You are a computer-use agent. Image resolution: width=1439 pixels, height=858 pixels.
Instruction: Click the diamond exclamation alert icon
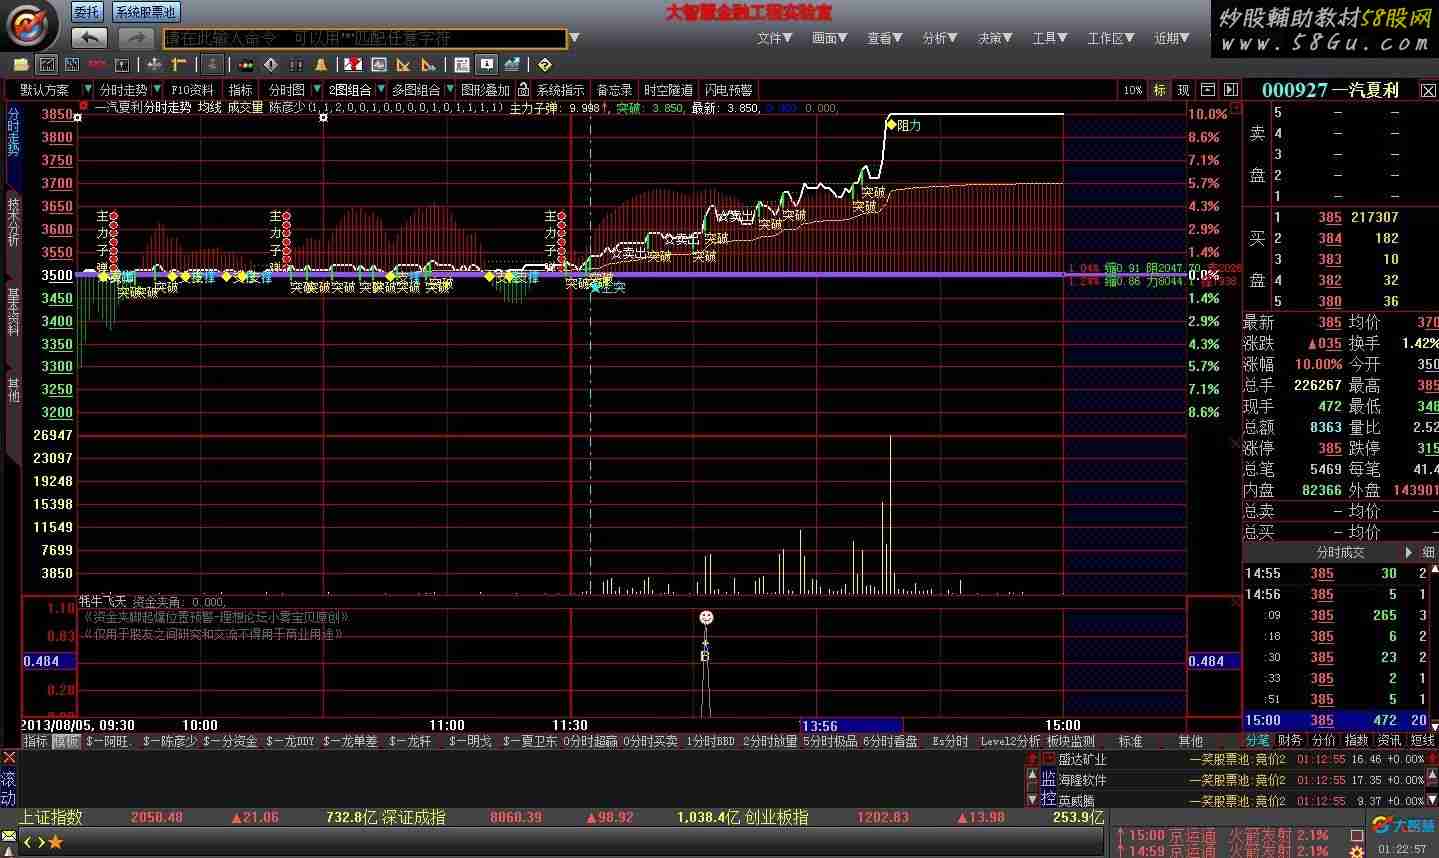(271, 65)
